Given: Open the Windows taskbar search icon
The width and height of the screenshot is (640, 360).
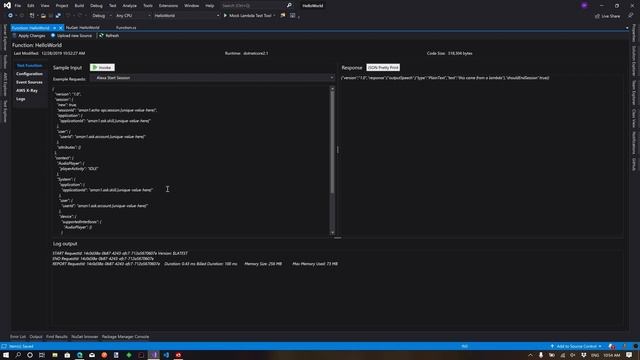Looking at the screenshot, I should 18,355.
